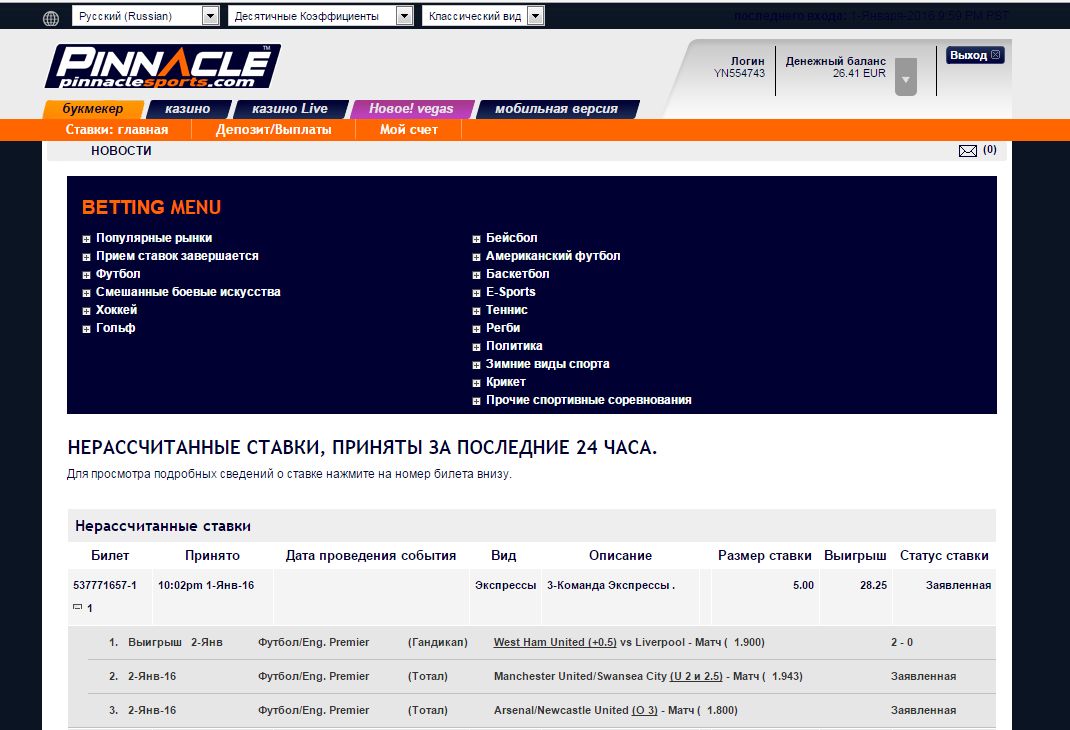Click the 3-Команда Экспрессы description
1070x730 pixels.
coord(611,585)
